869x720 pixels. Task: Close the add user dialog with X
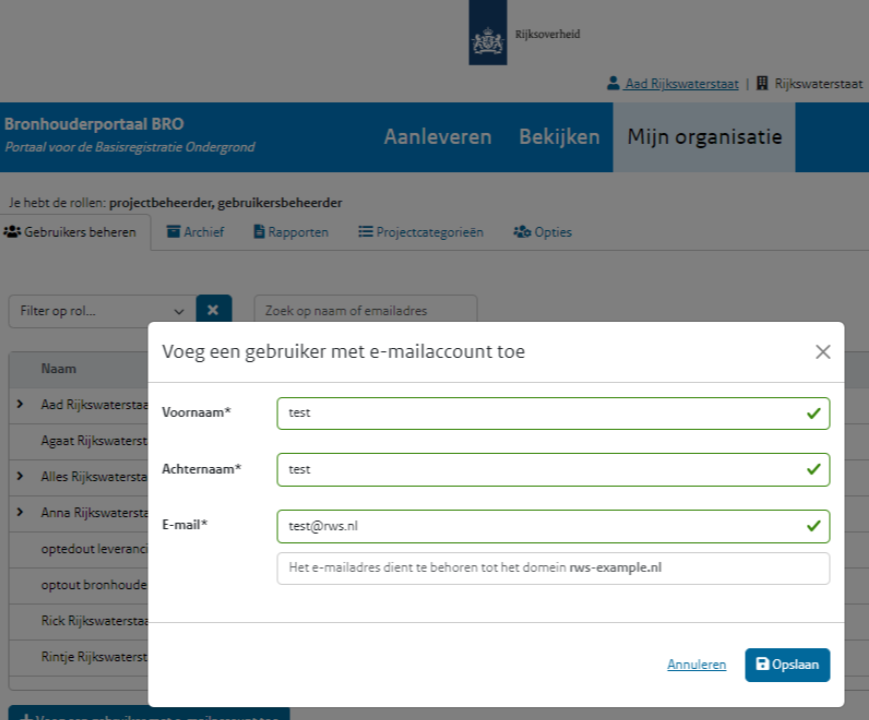coord(822,351)
